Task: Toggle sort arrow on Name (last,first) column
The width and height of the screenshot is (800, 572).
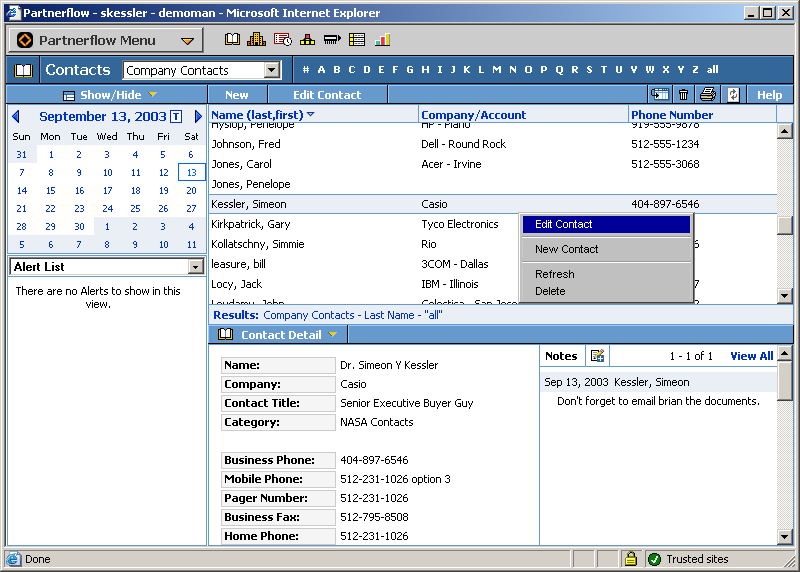Action: 311,114
